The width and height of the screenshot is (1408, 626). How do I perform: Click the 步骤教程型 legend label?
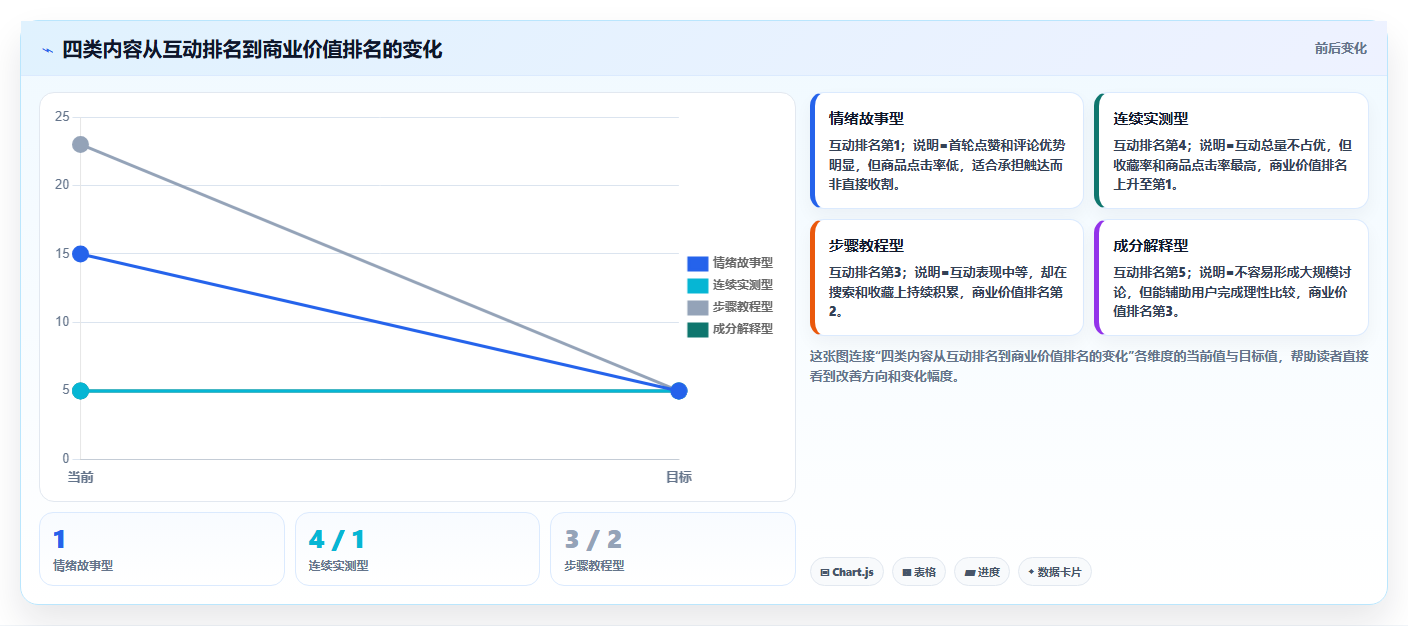click(x=743, y=307)
